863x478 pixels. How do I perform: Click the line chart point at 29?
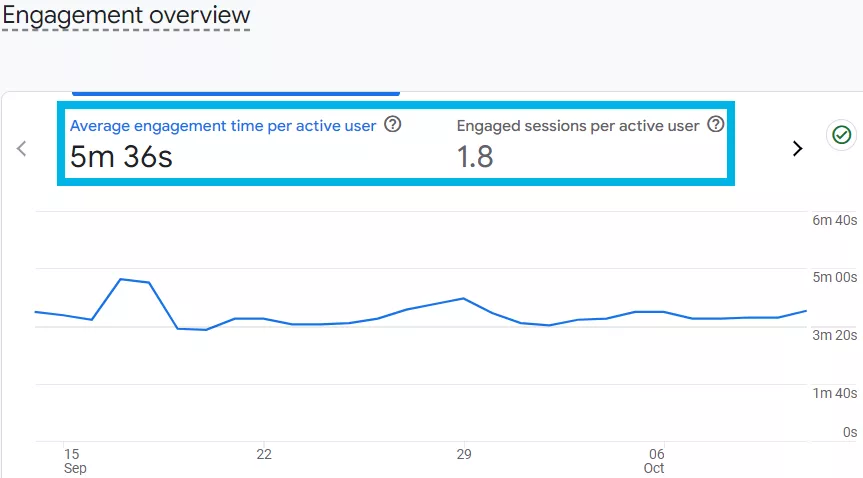(464, 298)
